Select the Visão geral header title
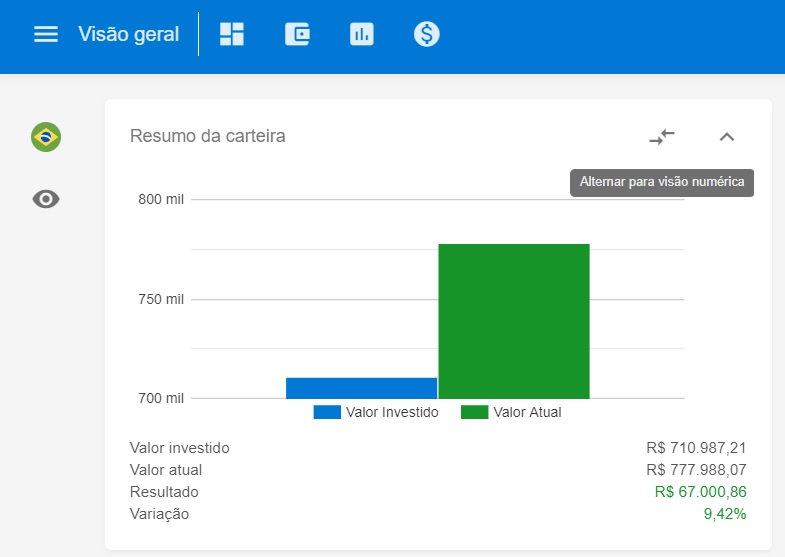Screen dimensions: 785x557 (x=129, y=35)
